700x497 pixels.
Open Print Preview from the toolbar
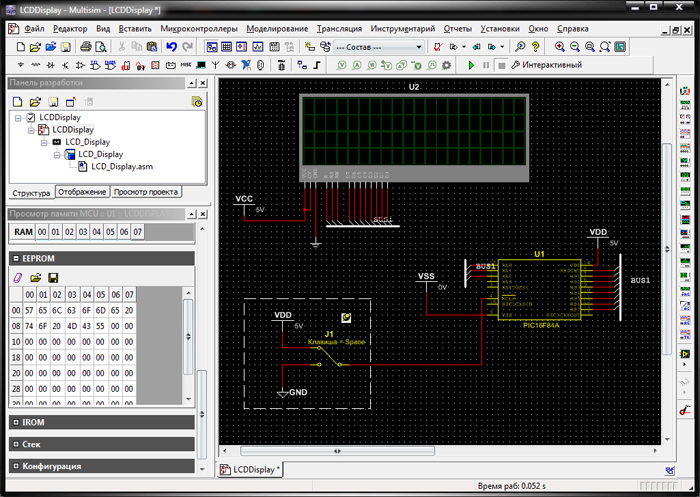(x=101, y=46)
